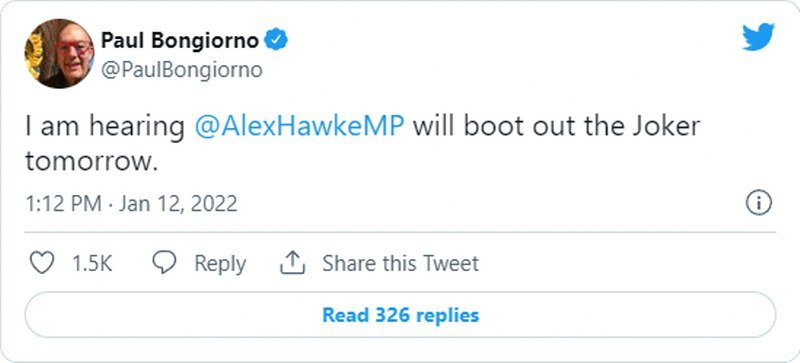Select the Reply text label
This screenshot has height=363, width=800.
pos(220,264)
